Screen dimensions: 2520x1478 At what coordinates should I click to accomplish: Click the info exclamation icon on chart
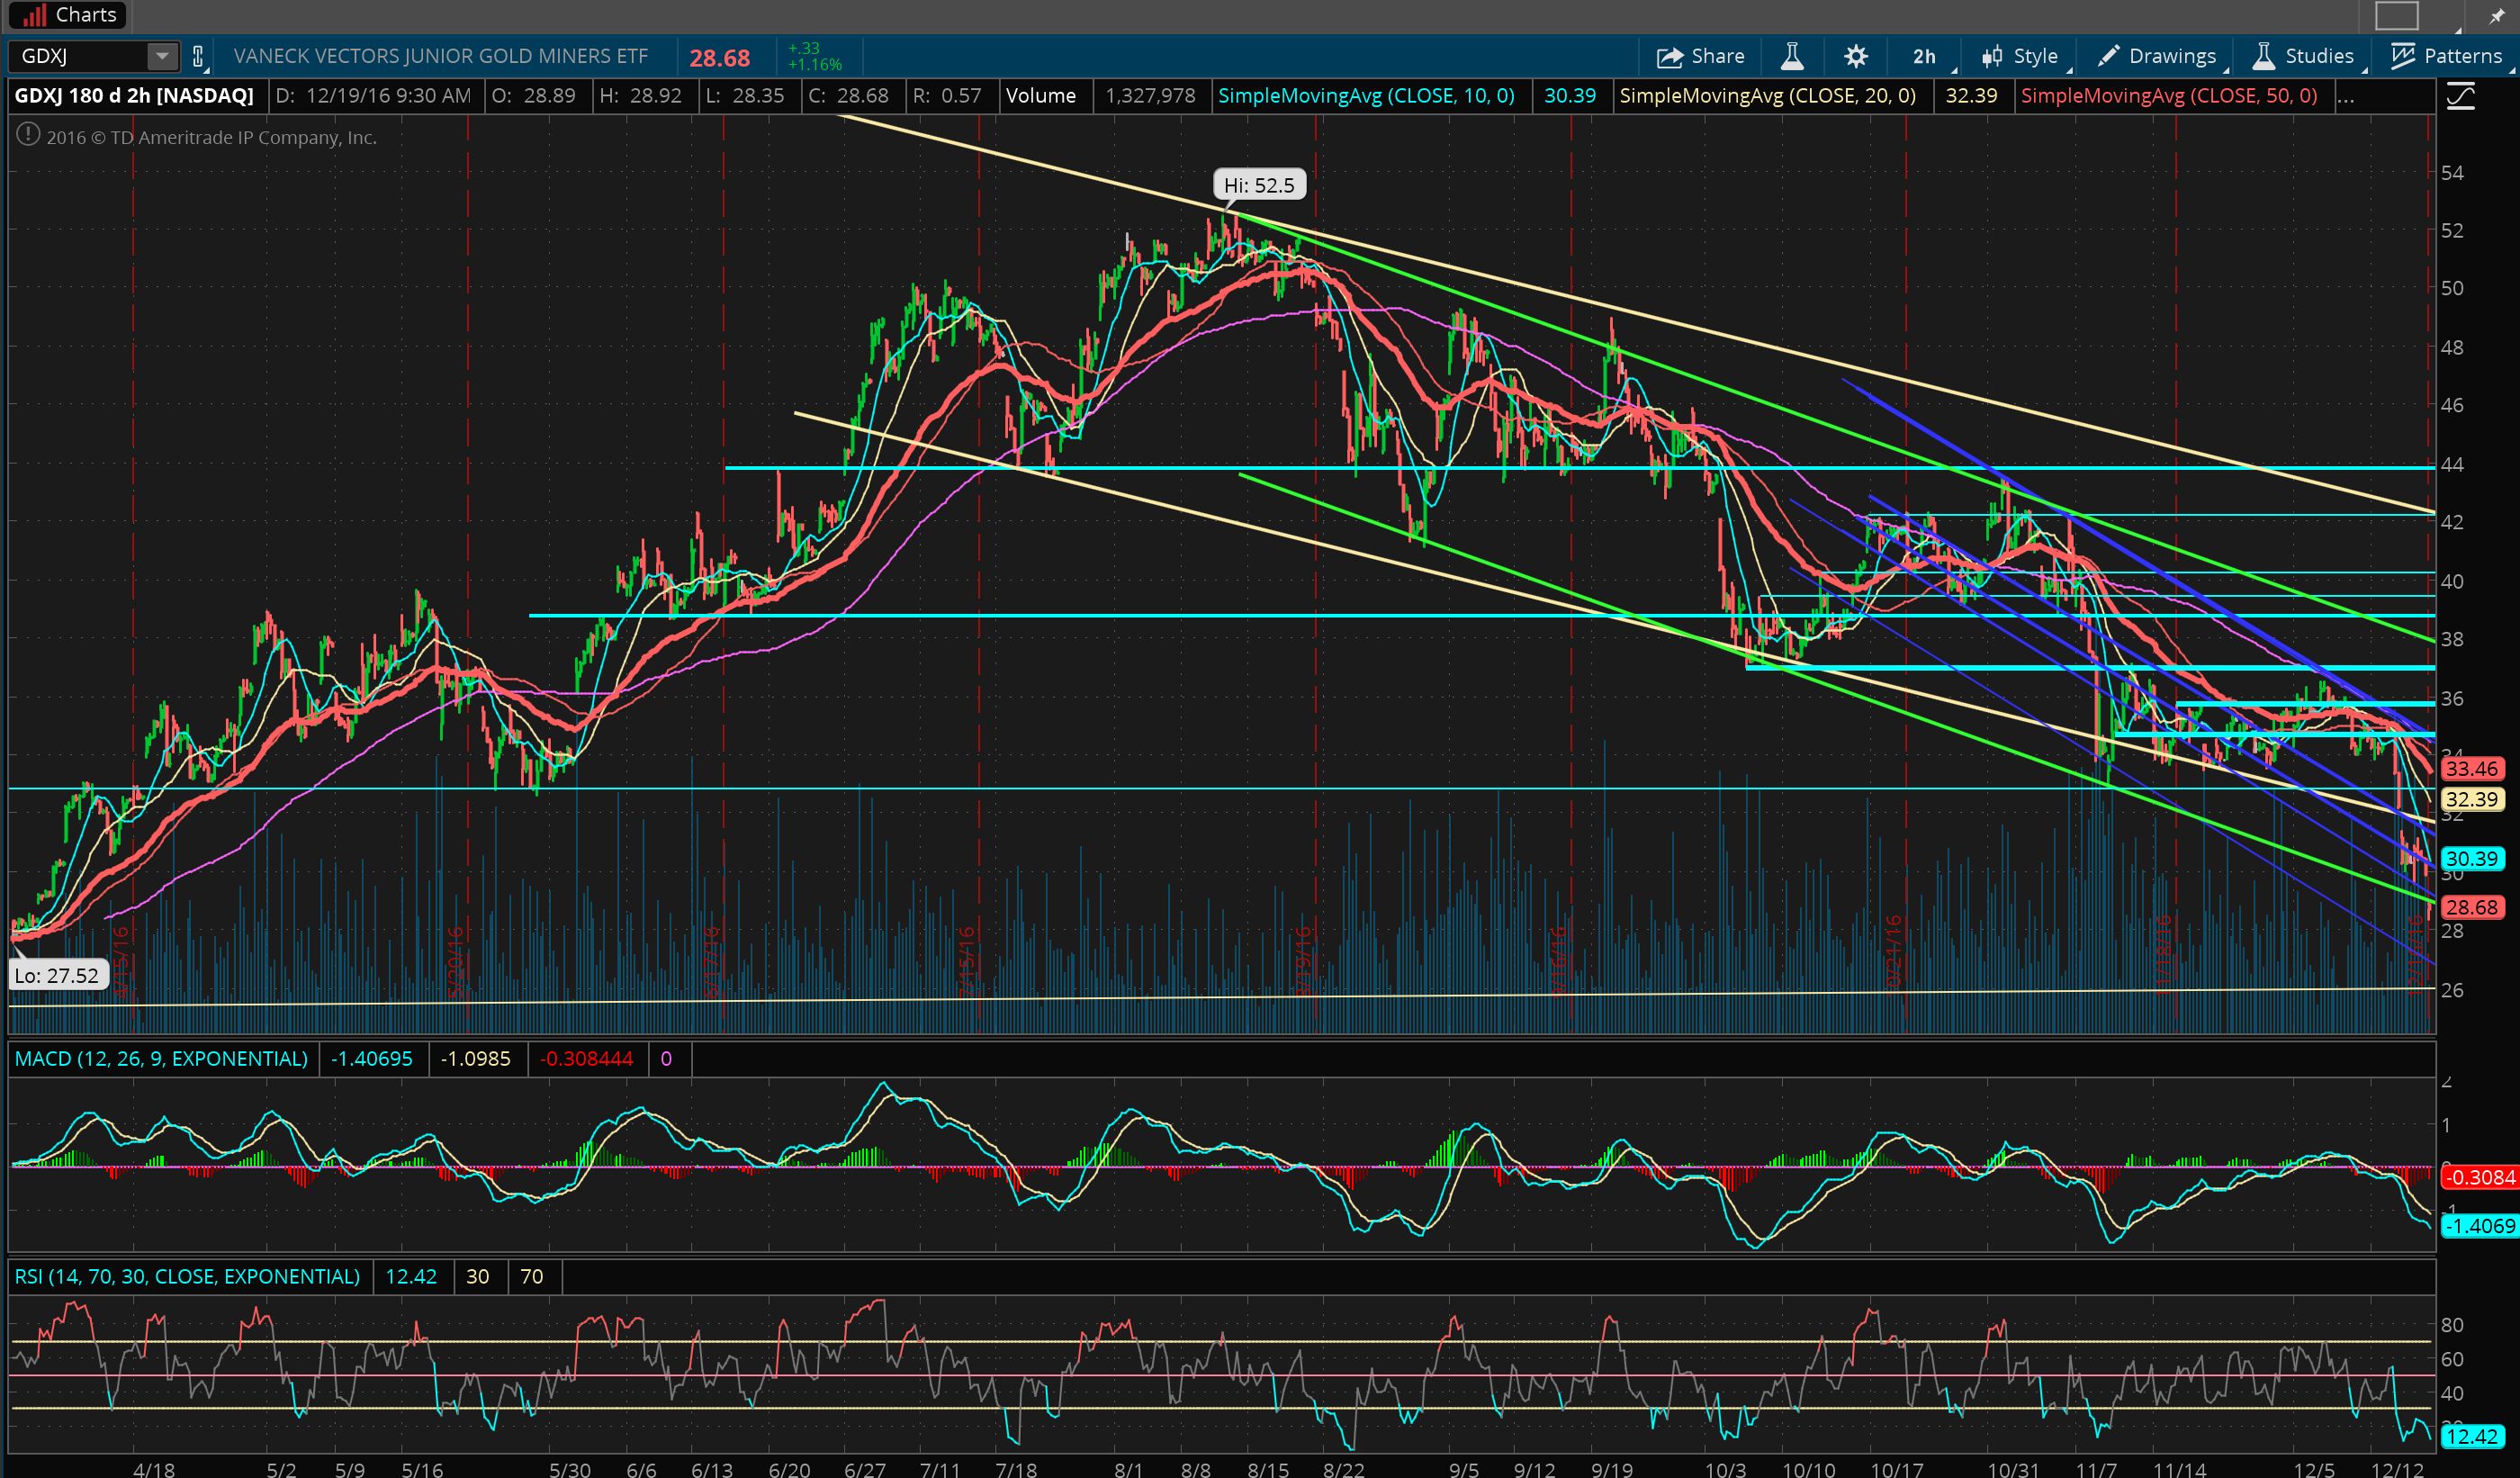28,134
